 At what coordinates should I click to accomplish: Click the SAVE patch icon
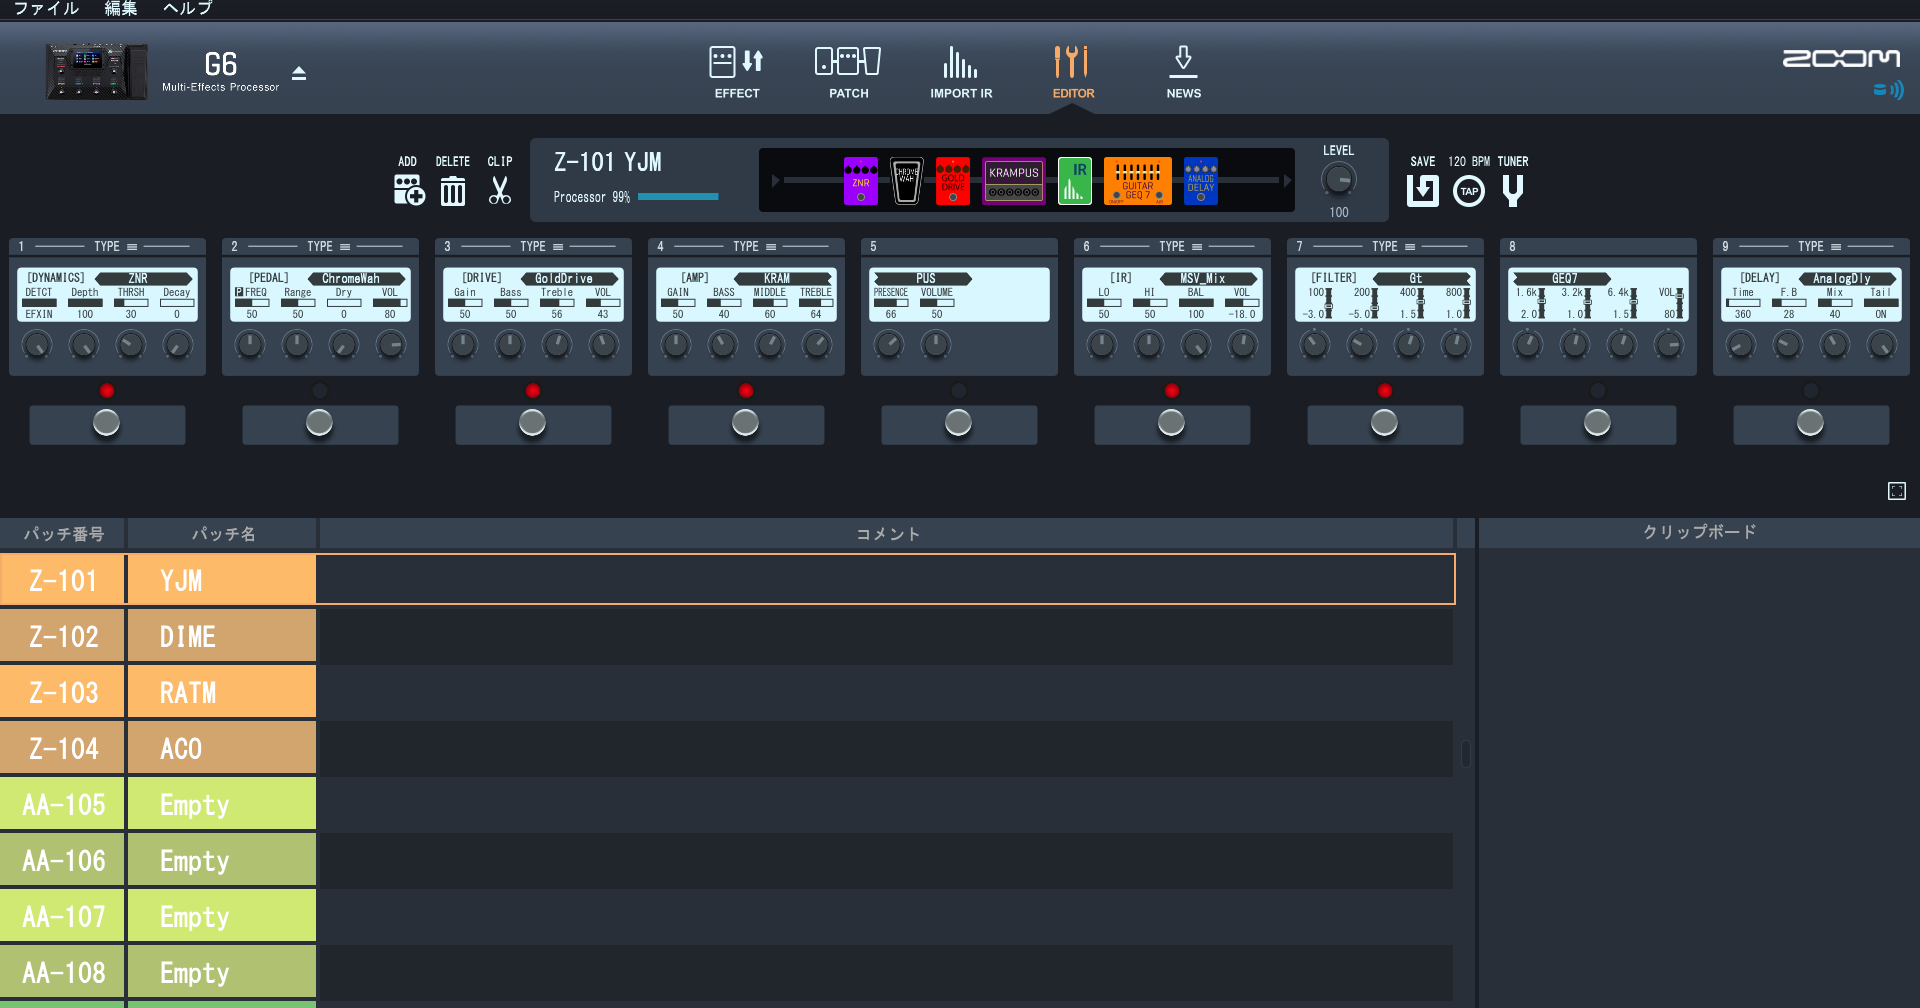[x=1422, y=190]
